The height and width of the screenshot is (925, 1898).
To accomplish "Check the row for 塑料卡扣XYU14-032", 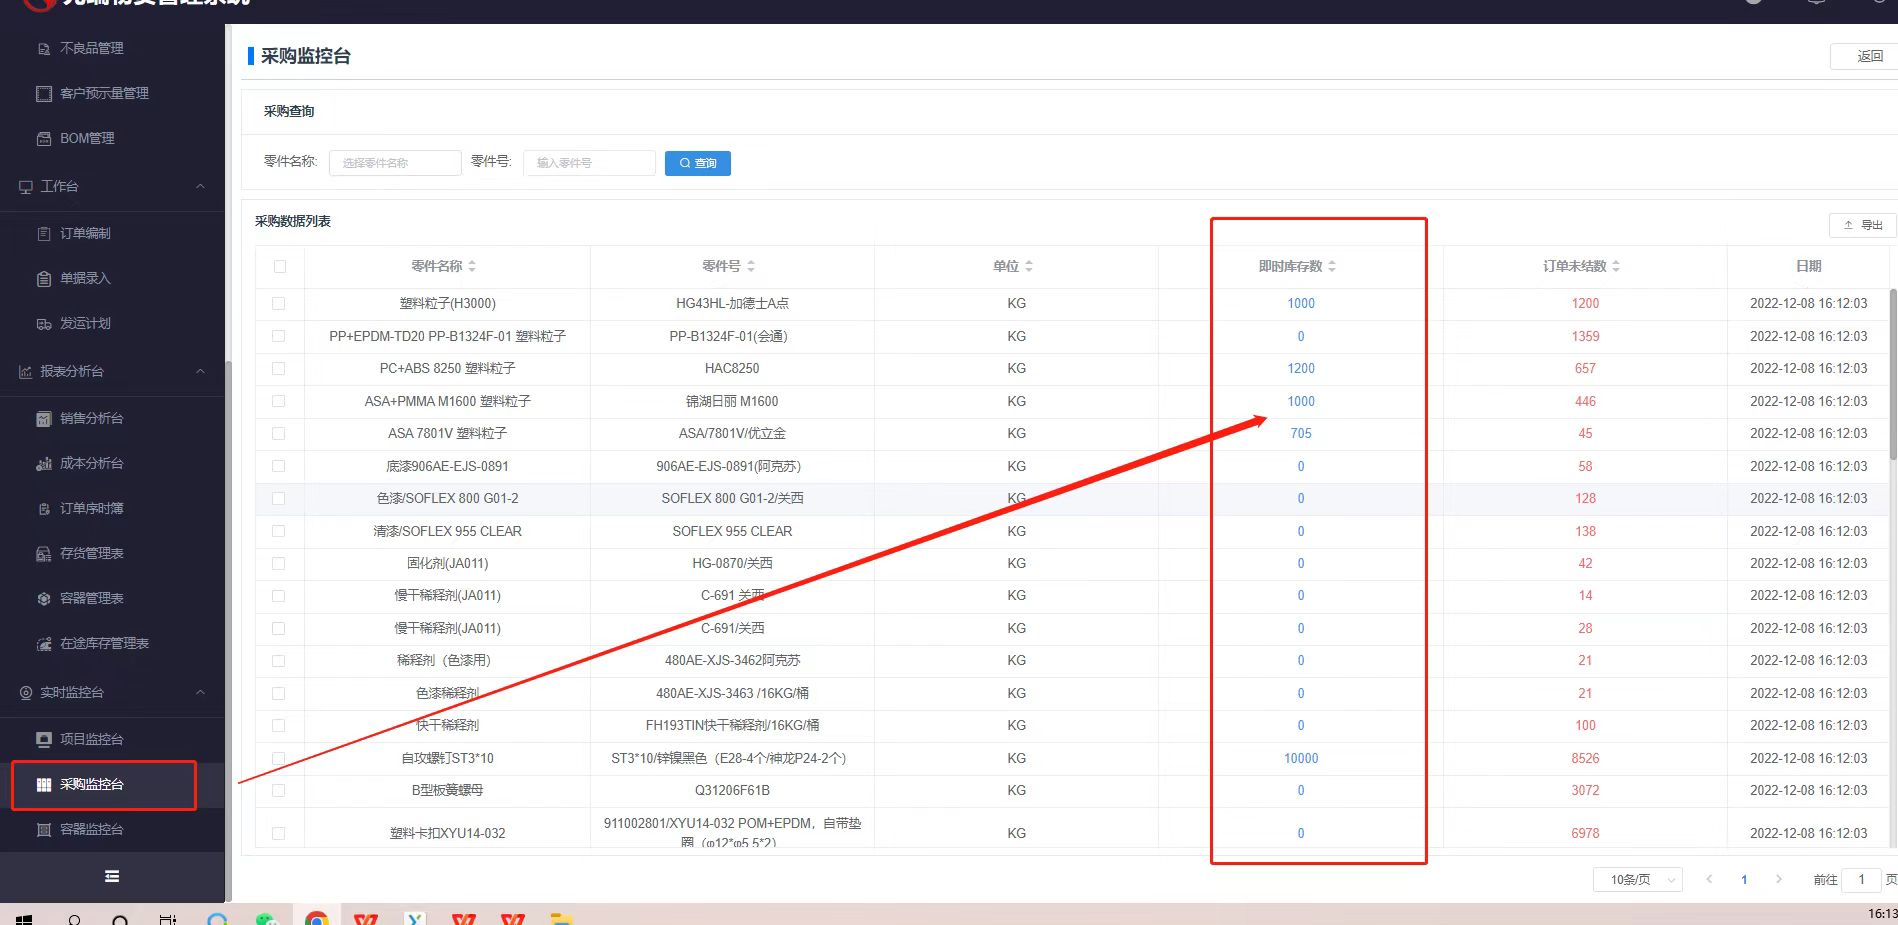I will 279,833.
